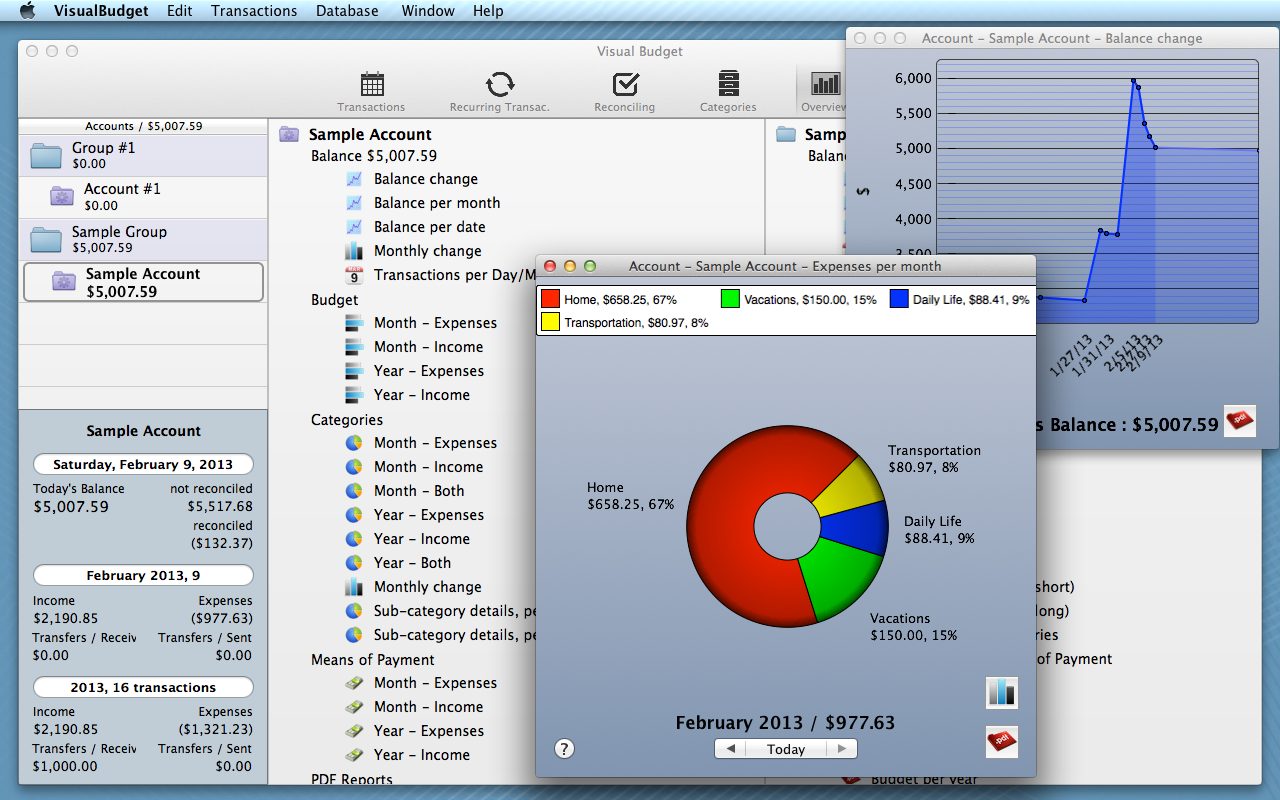Click the green Vacations pie slice
Viewport: 1280px width, 800px height.
(835, 587)
